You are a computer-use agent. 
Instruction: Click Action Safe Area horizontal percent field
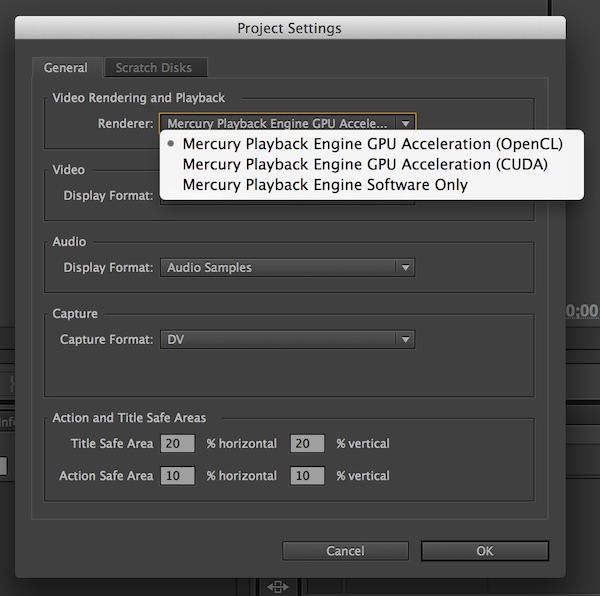pyautogui.click(x=178, y=475)
